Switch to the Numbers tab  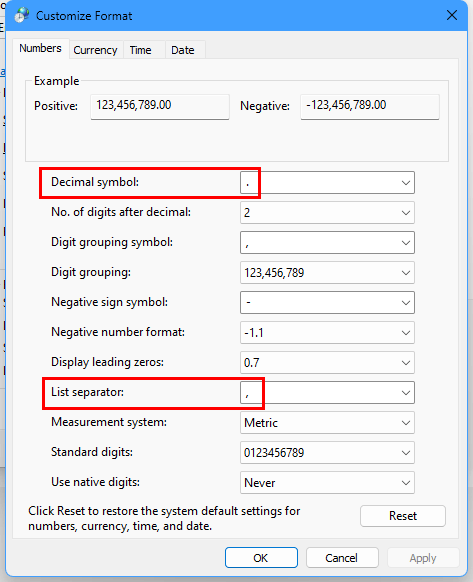[40, 49]
